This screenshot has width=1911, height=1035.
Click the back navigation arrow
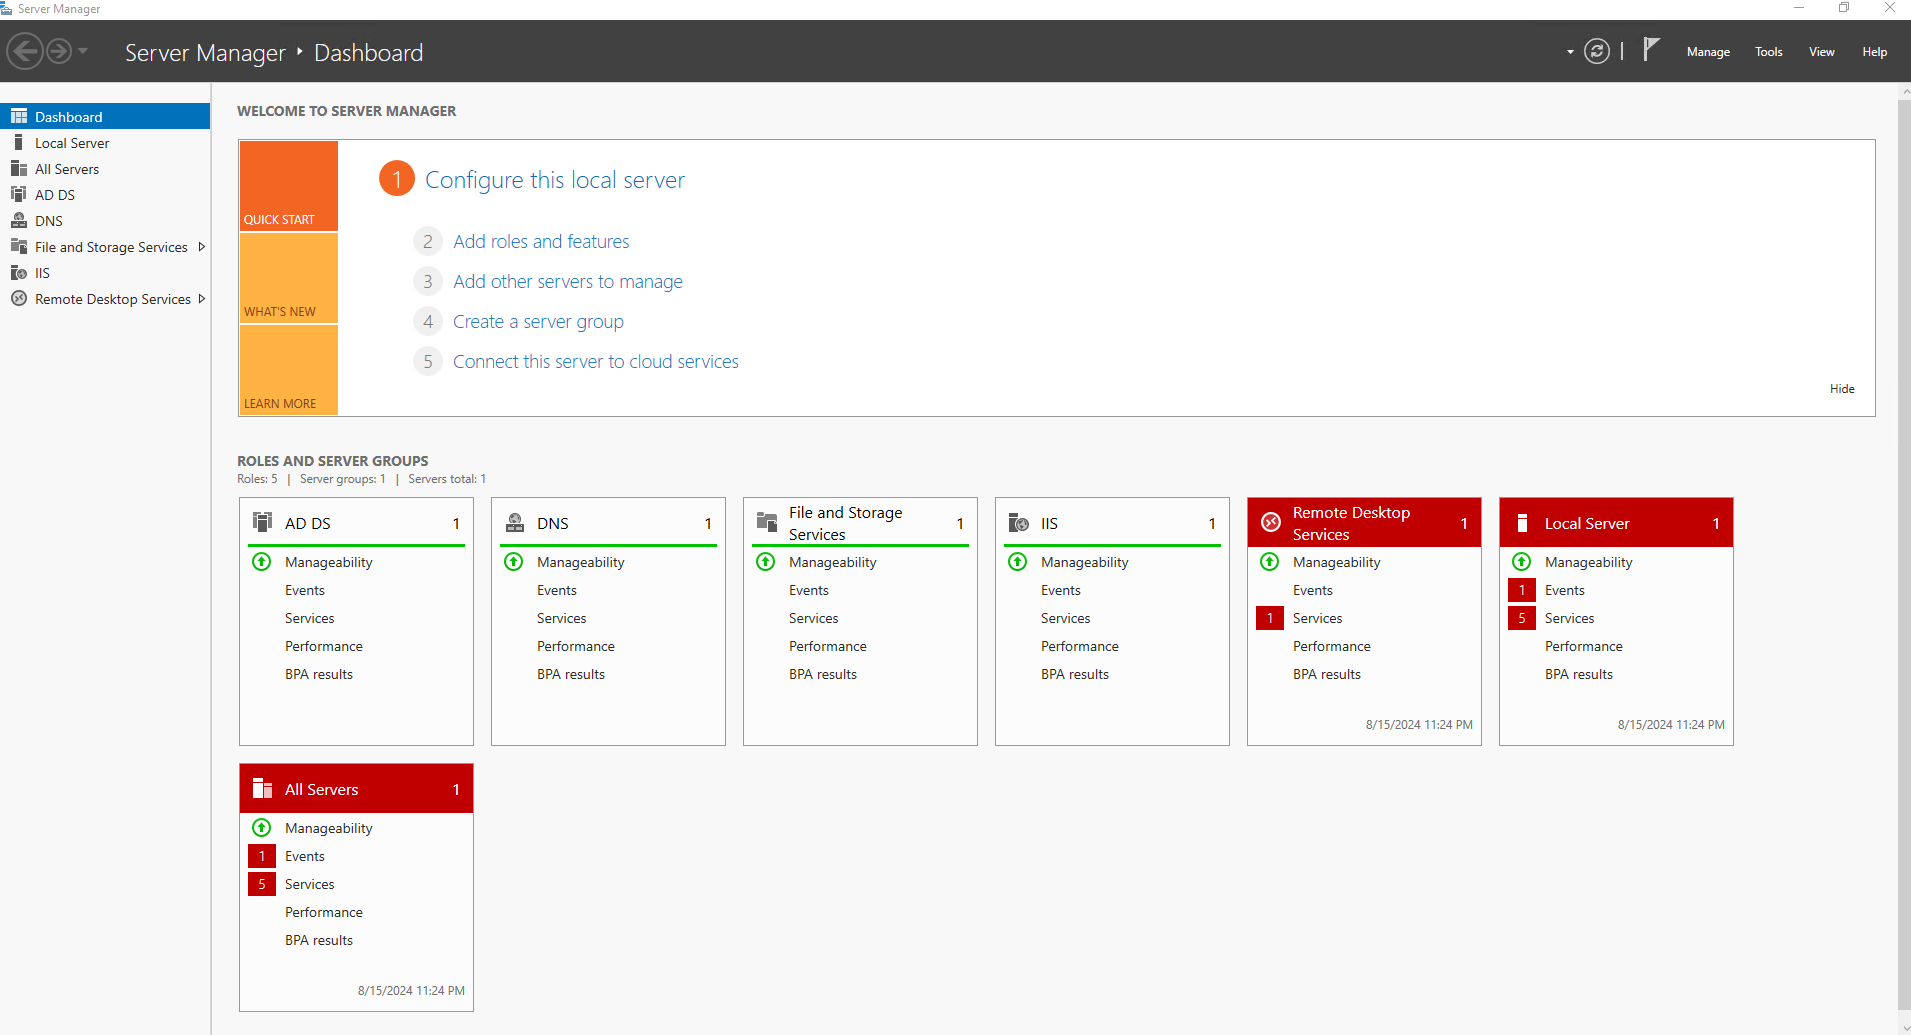26,51
